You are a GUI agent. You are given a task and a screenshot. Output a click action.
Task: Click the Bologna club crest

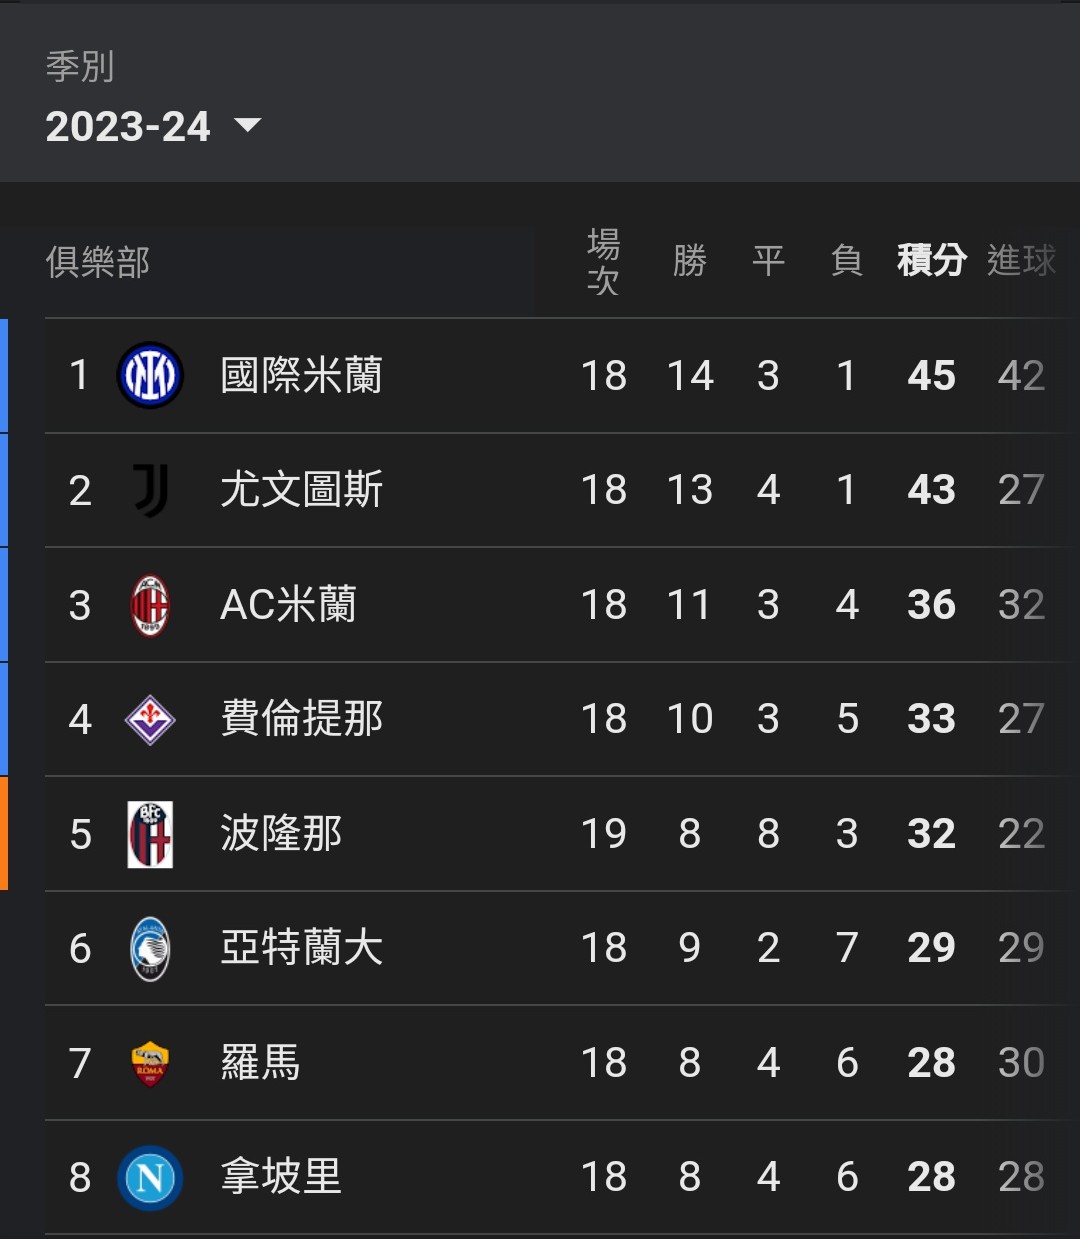click(150, 834)
